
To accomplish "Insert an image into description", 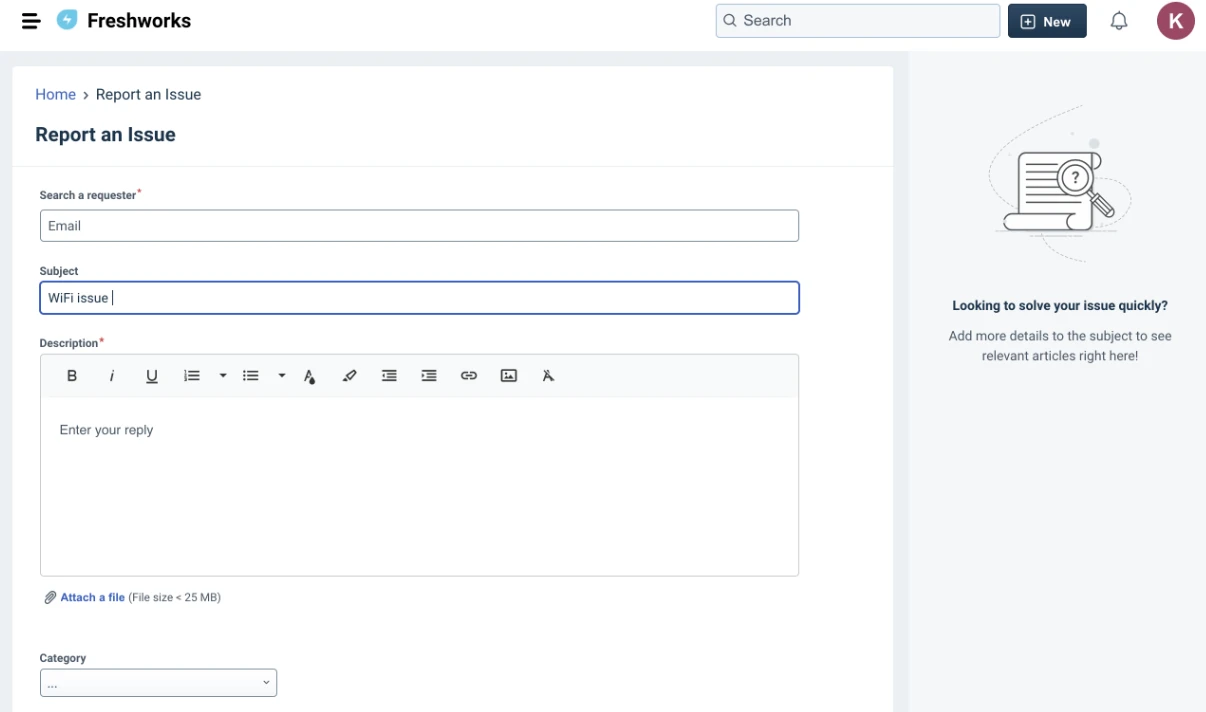I will pyautogui.click(x=509, y=376).
